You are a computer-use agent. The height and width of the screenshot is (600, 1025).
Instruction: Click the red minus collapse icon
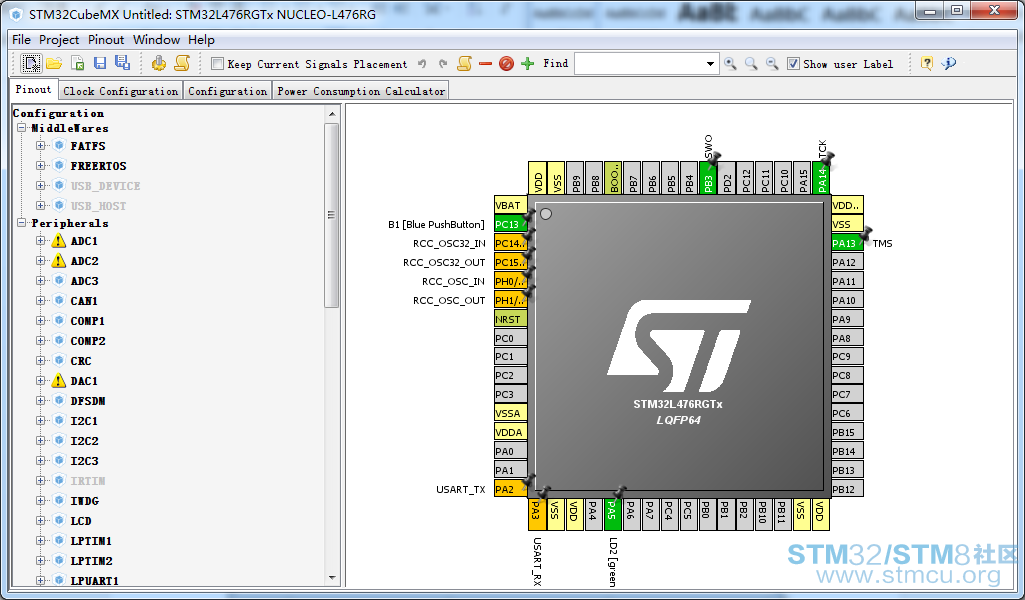click(485, 64)
